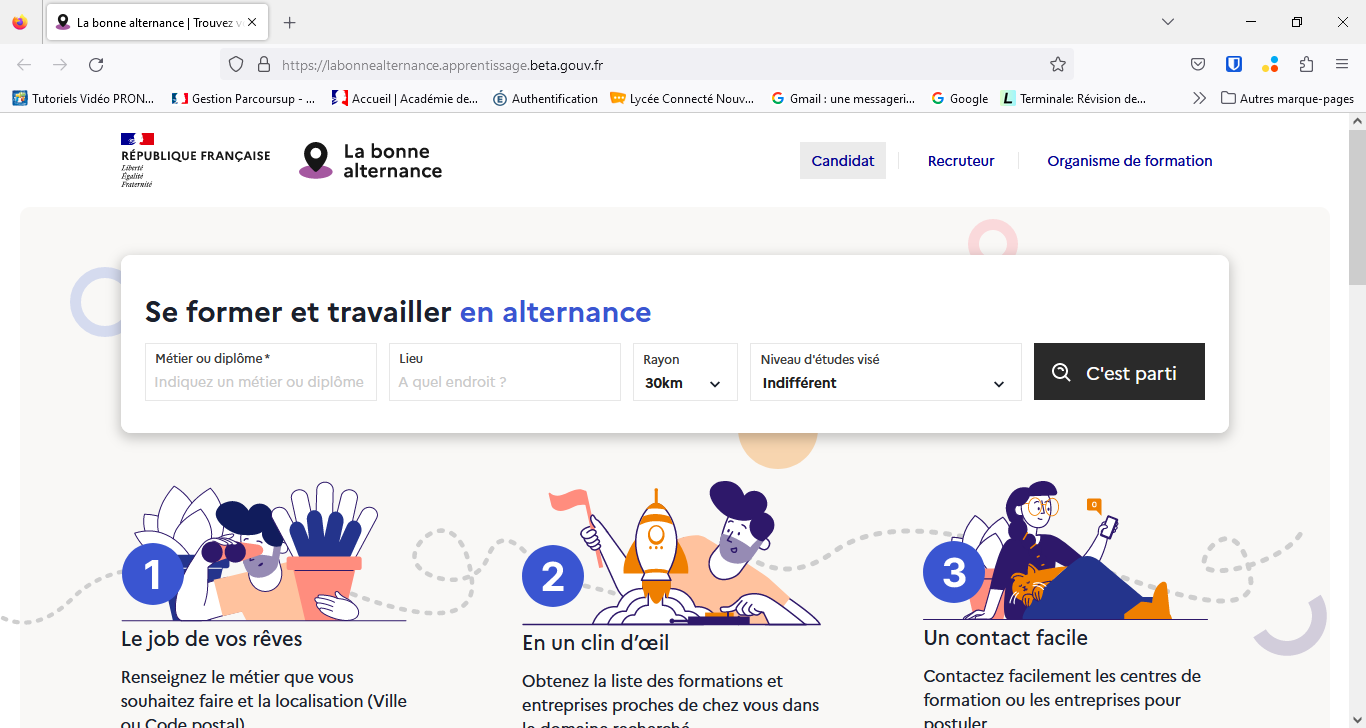Open the list all tabs chevron

[x=1168, y=22]
